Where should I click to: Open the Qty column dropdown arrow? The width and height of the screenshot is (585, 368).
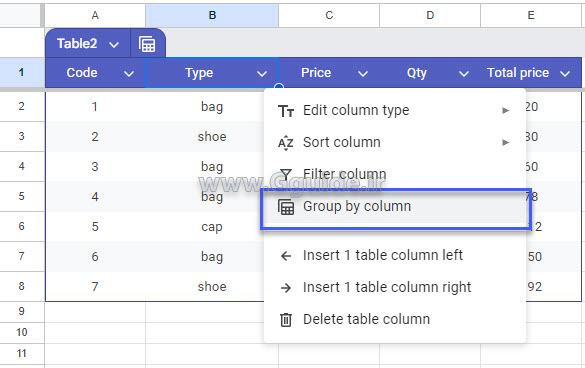[464, 74]
